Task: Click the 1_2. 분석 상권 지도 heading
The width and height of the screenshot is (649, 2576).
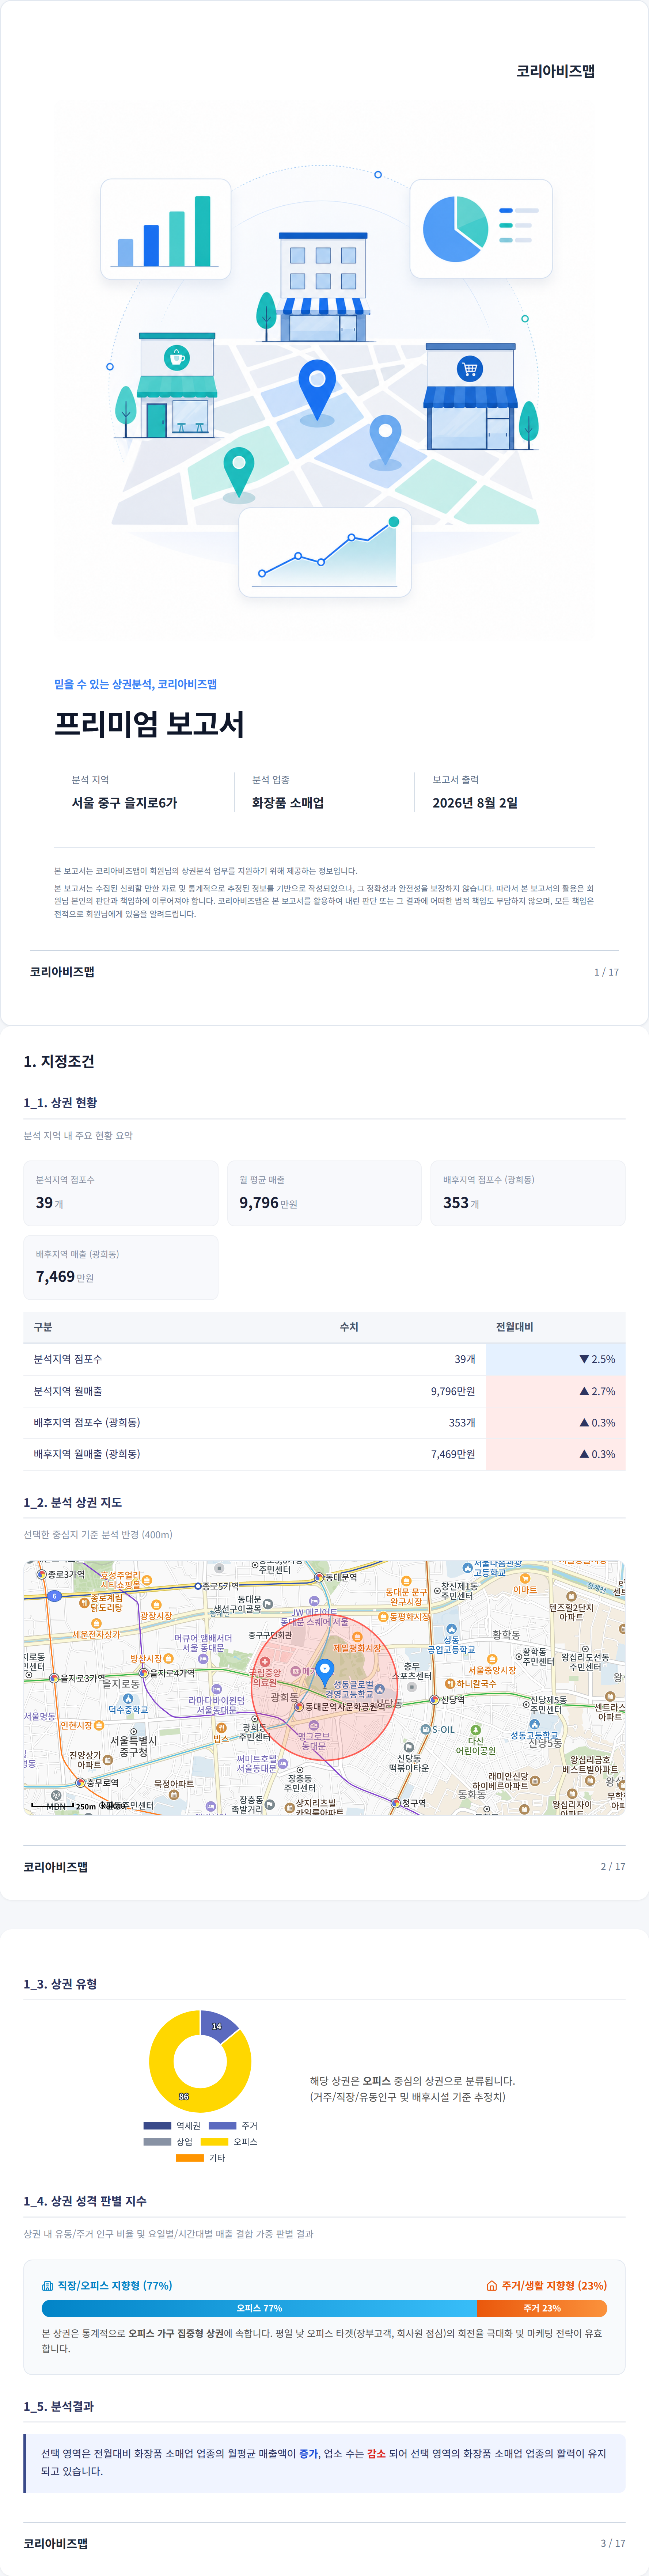Action: click(x=73, y=1502)
